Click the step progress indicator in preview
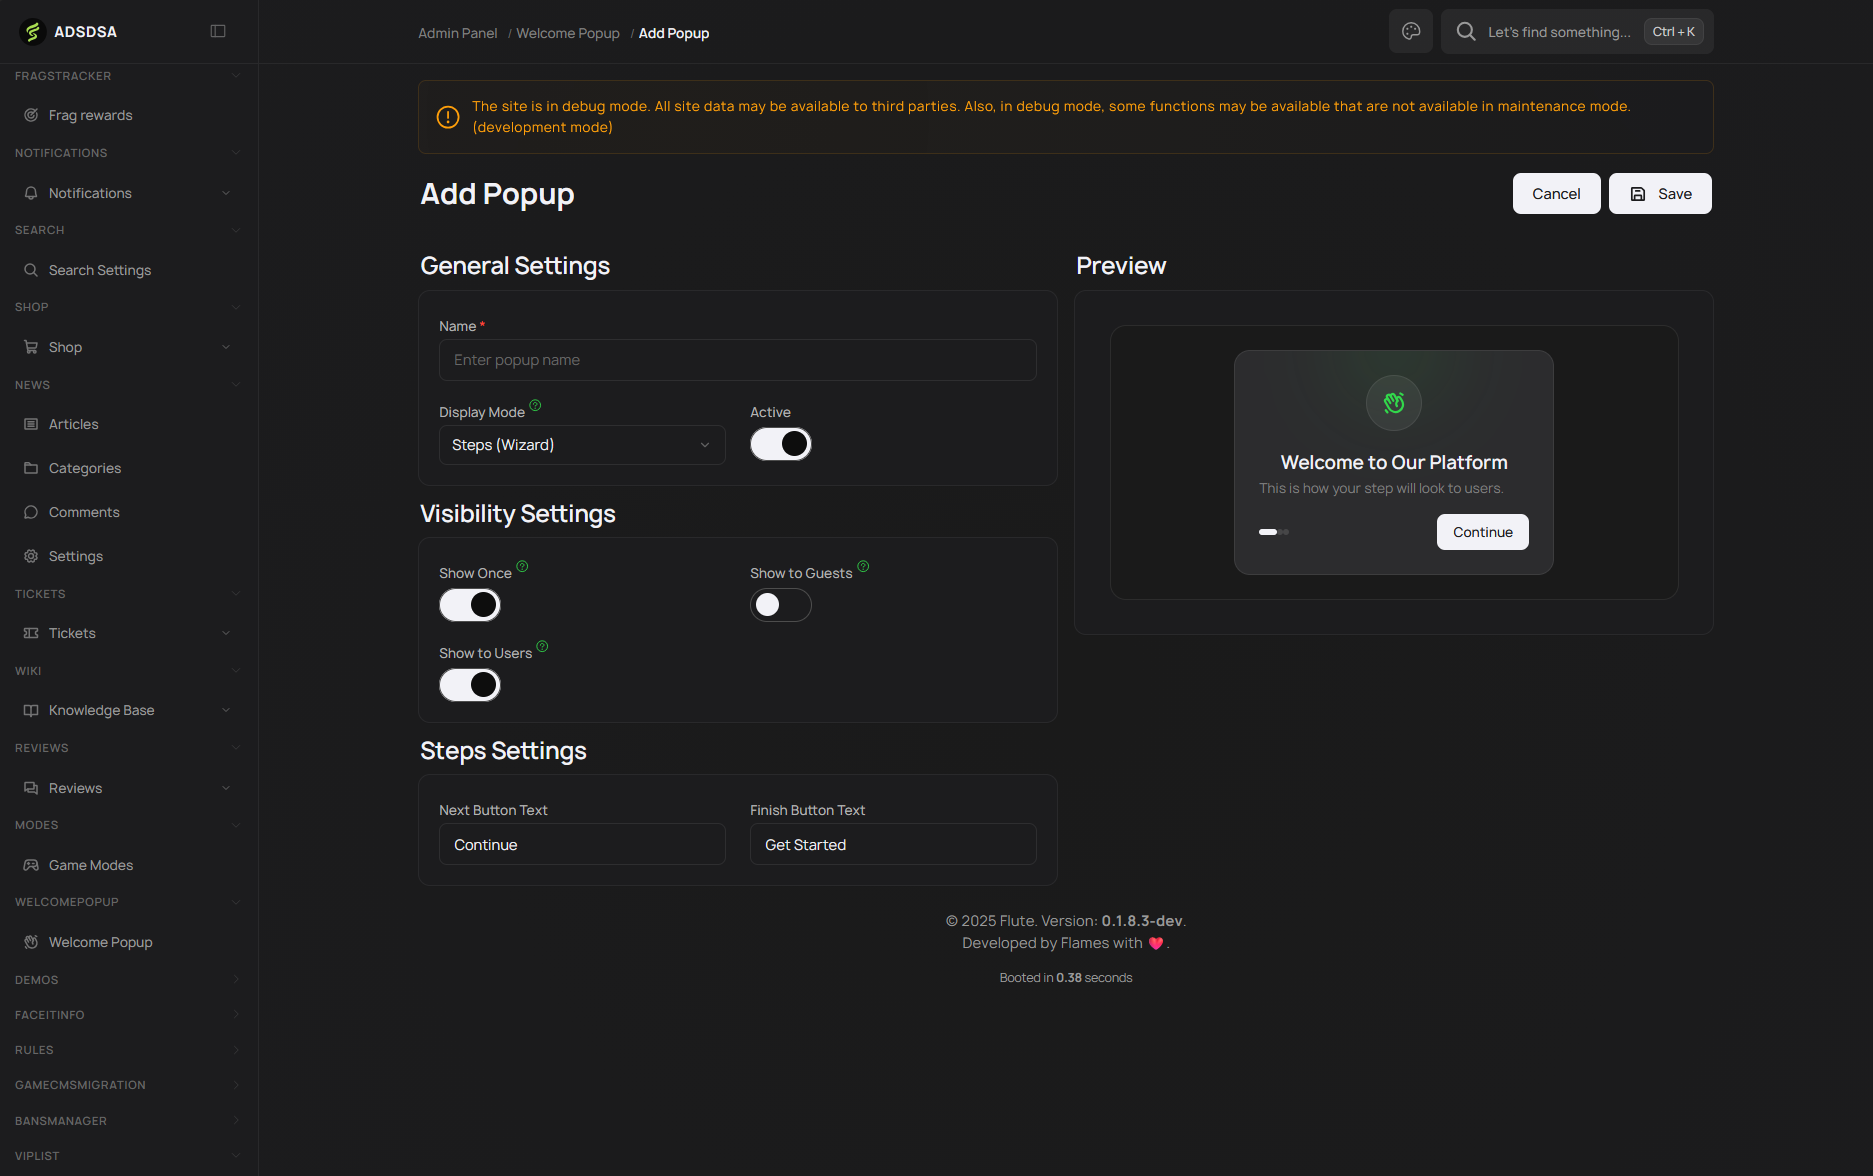The width and height of the screenshot is (1873, 1176). pos(1273,532)
